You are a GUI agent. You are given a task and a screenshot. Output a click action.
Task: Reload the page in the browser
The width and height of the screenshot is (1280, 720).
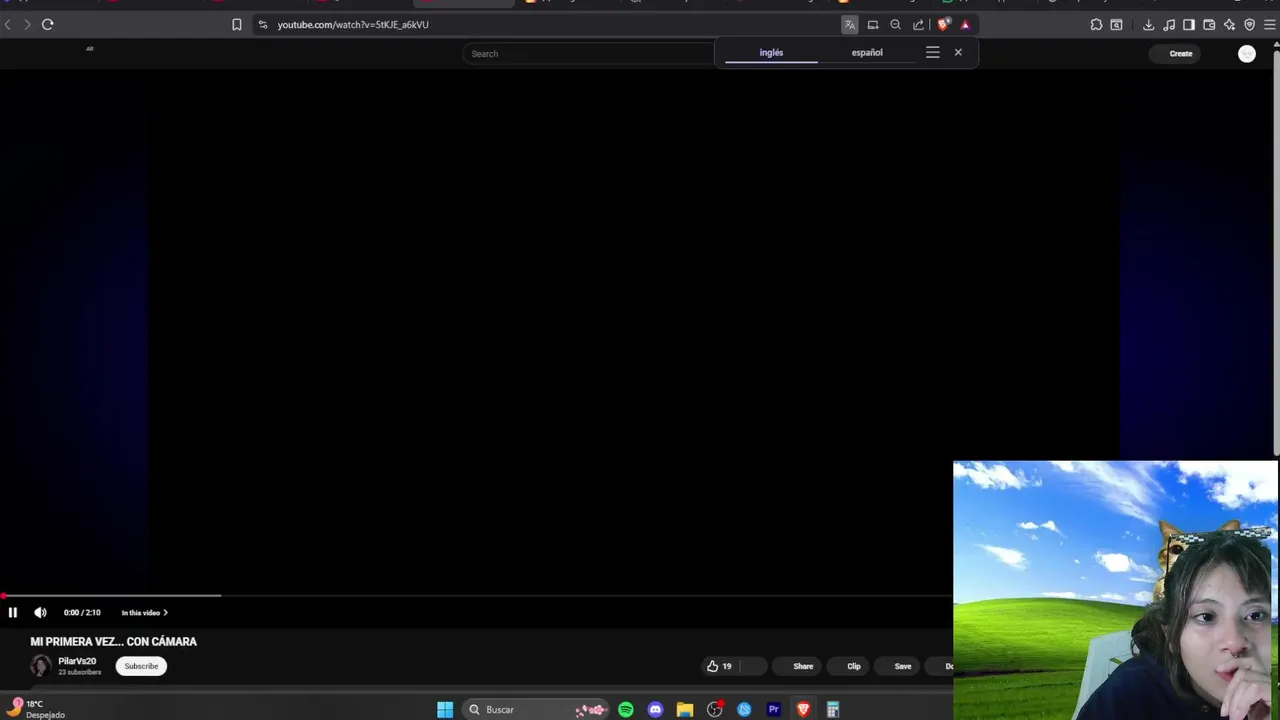(x=47, y=24)
